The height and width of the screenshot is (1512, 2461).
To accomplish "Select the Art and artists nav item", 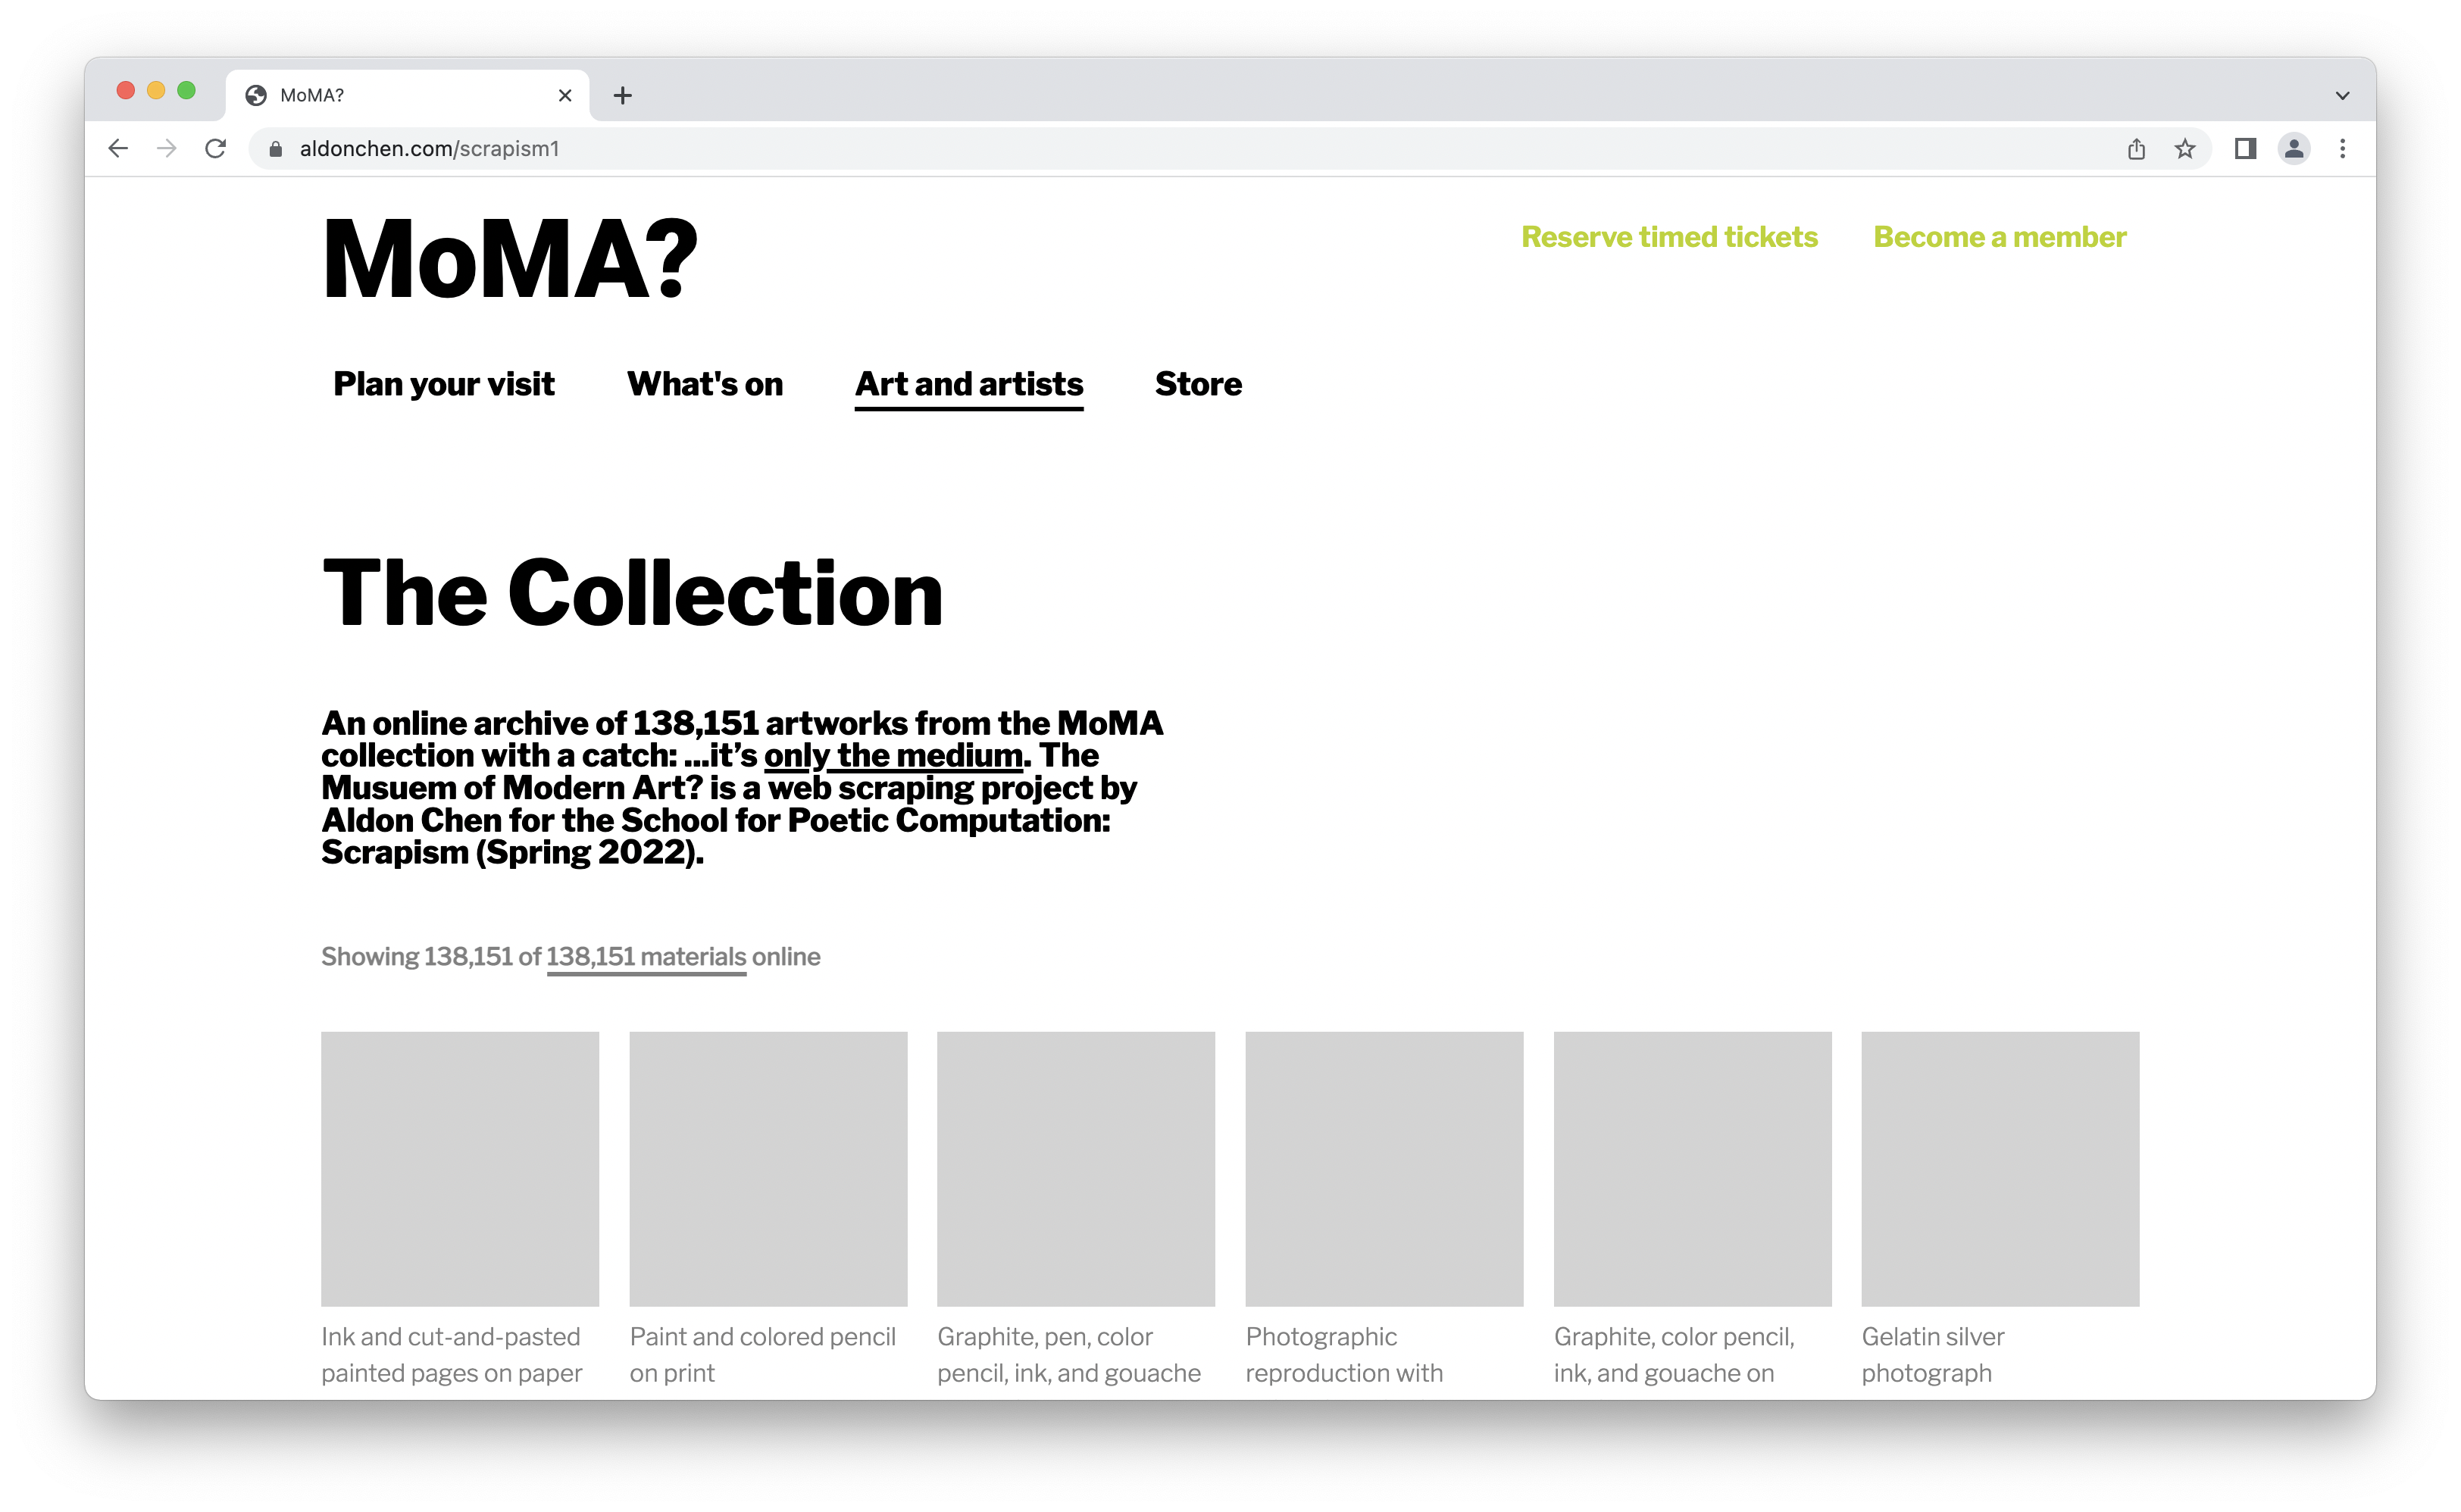I will 968,384.
